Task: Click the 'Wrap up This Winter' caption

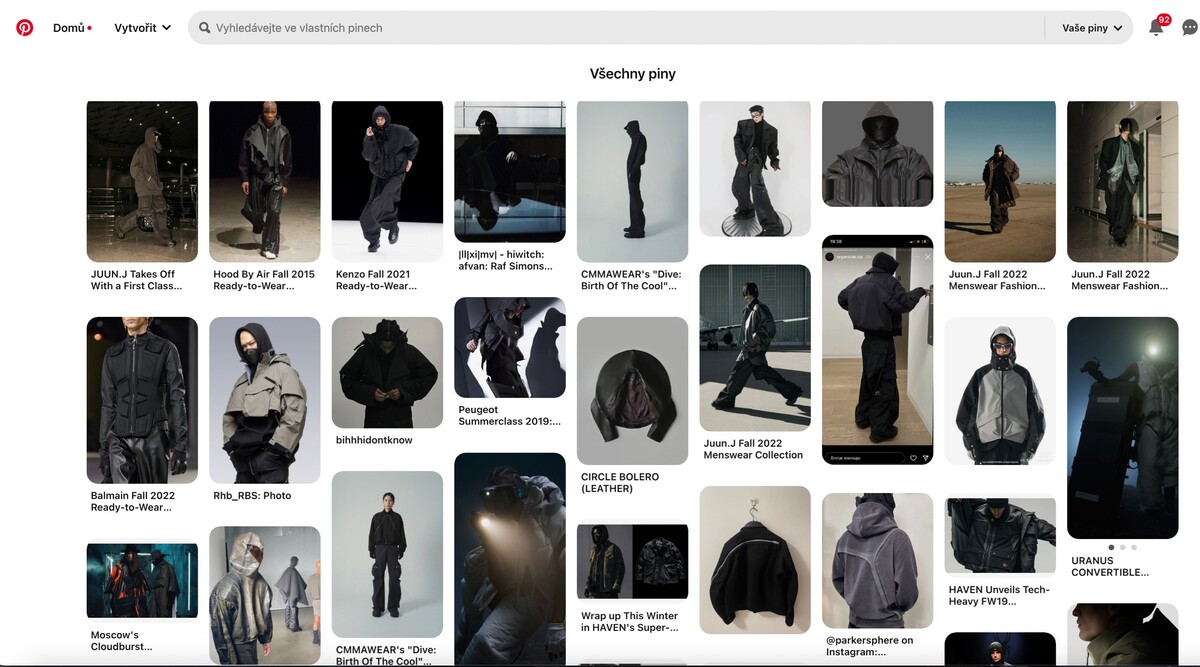Action: (x=630, y=622)
